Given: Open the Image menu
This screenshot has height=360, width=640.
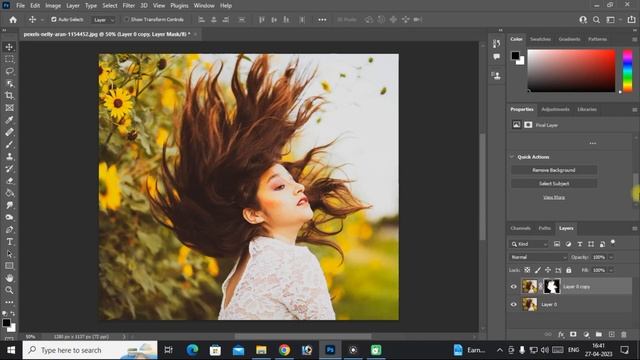Looking at the screenshot, I should pos(53,6).
